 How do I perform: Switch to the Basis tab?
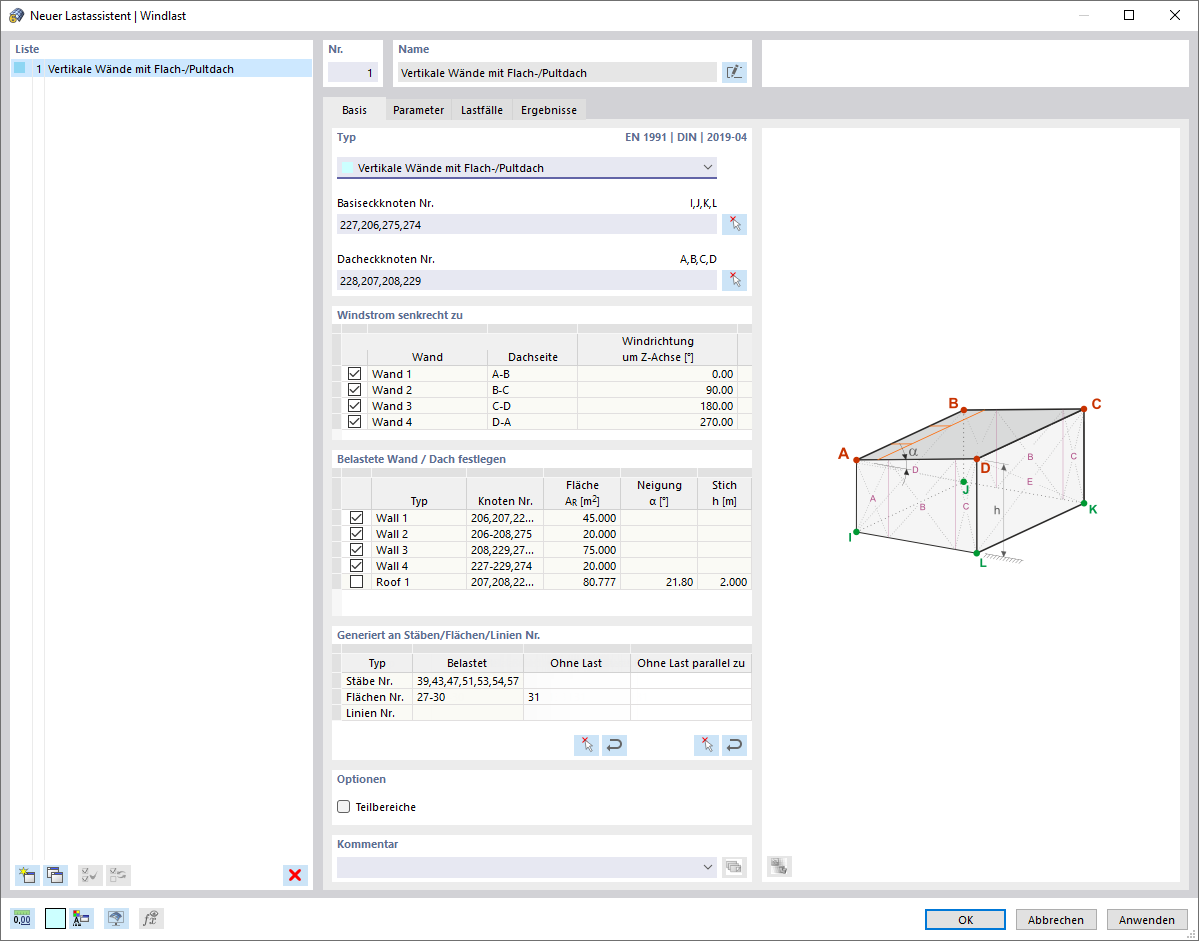tap(354, 110)
